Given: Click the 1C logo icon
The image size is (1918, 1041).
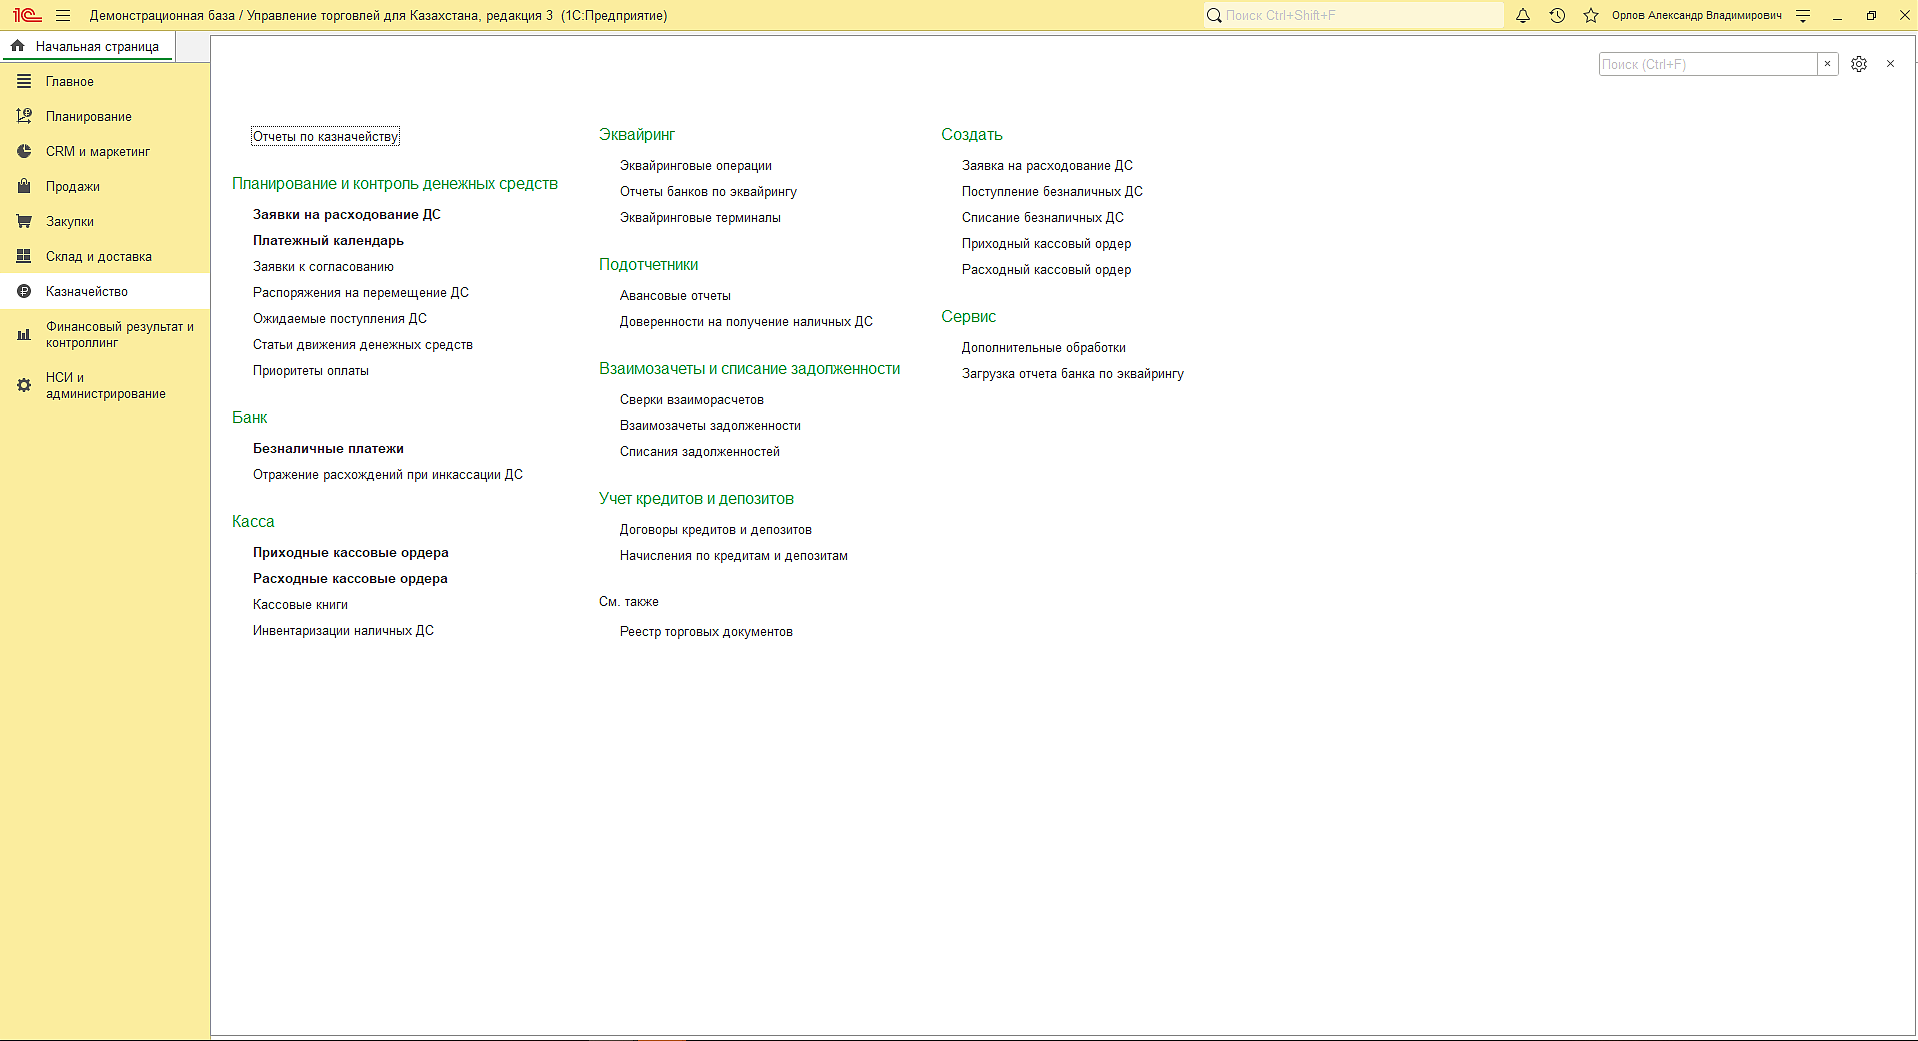Looking at the screenshot, I should 27,15.
